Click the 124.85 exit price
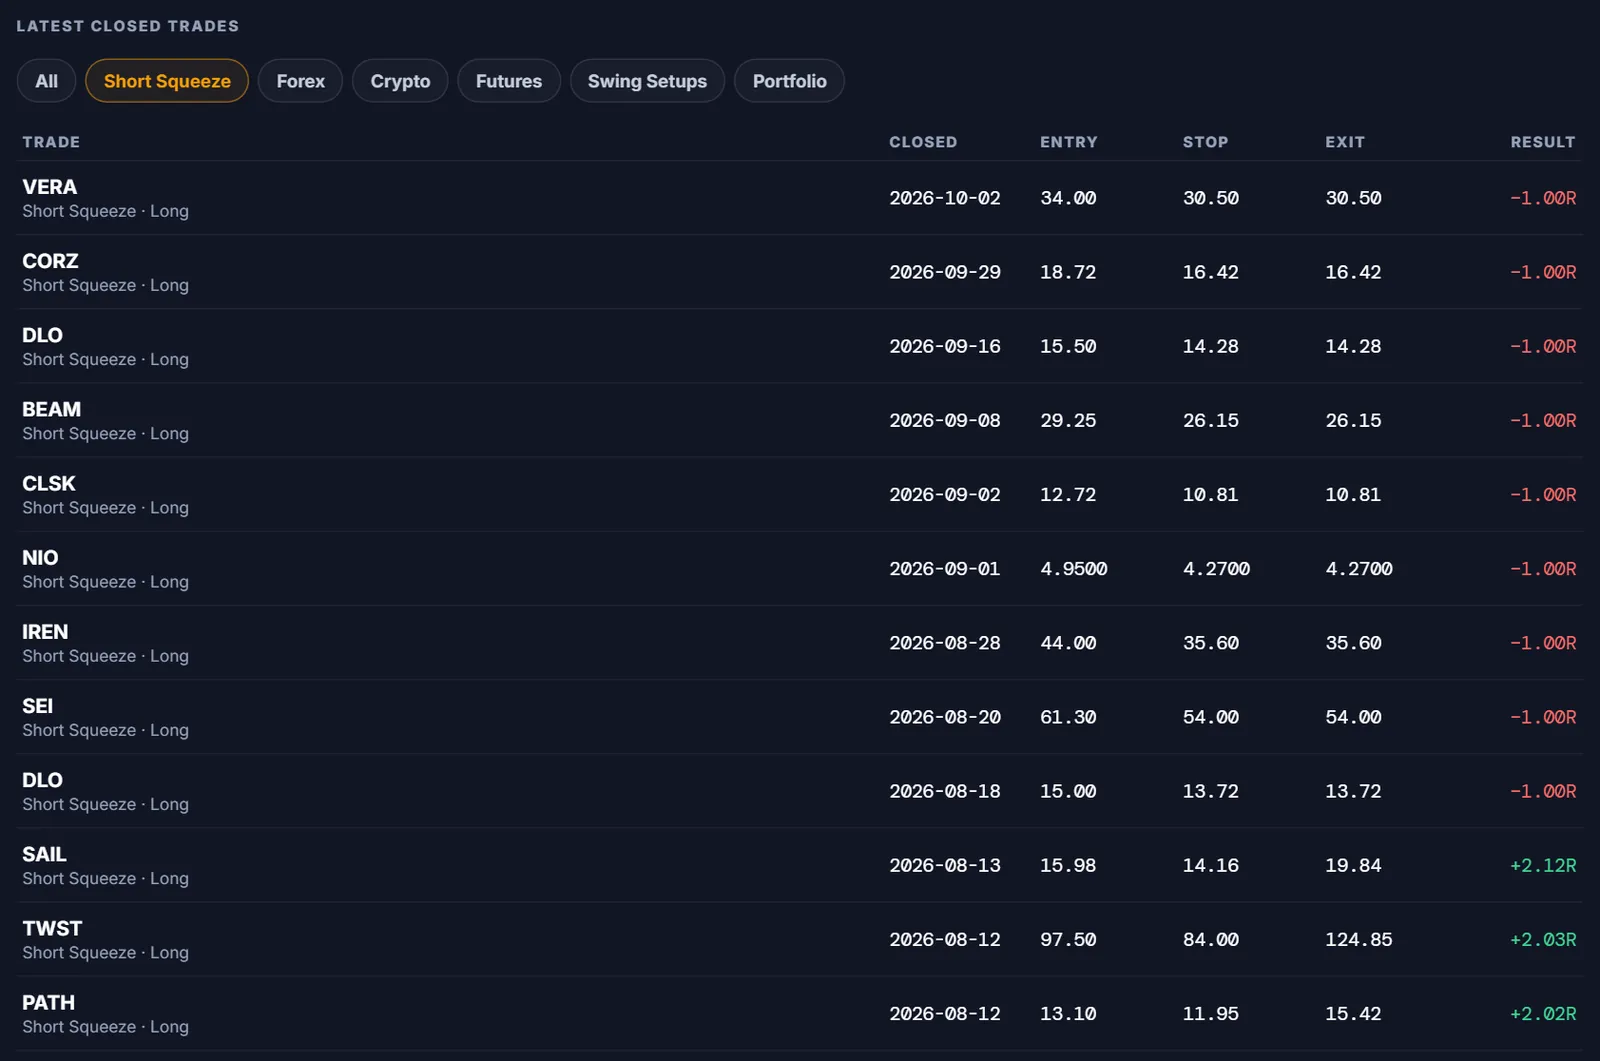 pyautogui.click(x=1358, y=939)
